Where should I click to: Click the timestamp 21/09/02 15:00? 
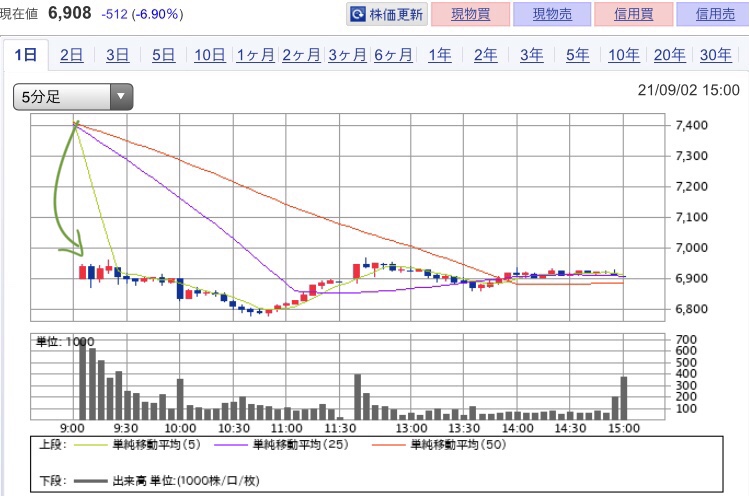click(x=688, y=90)
